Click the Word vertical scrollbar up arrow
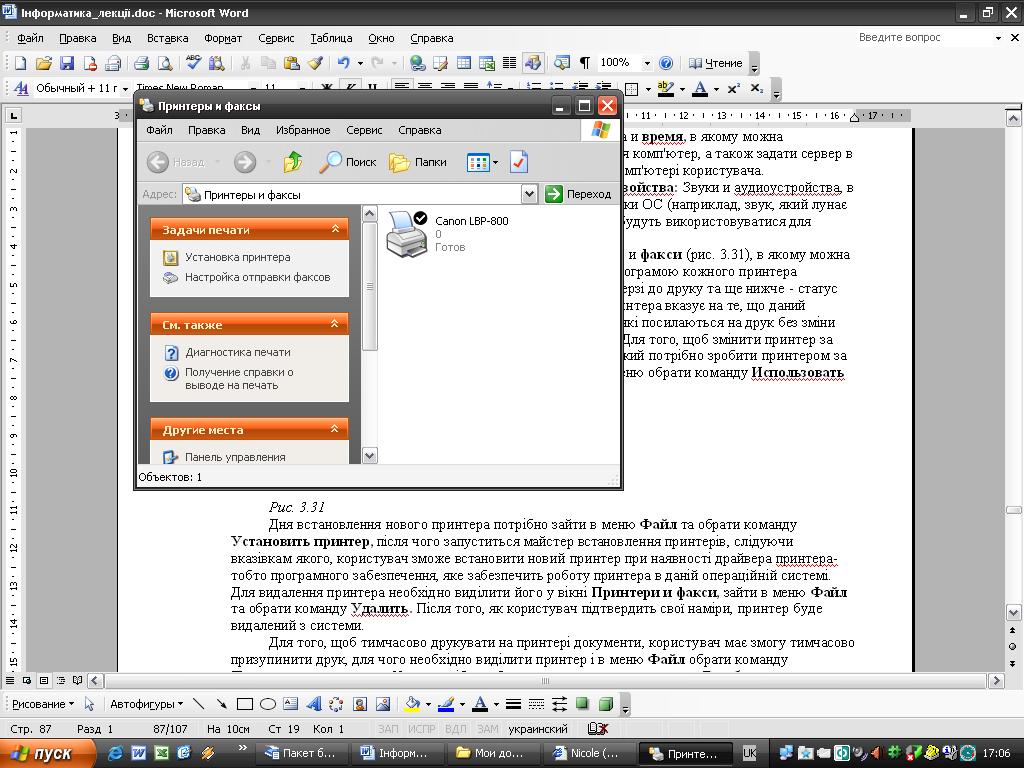The image size is (1024, 768). point(1013,118)
